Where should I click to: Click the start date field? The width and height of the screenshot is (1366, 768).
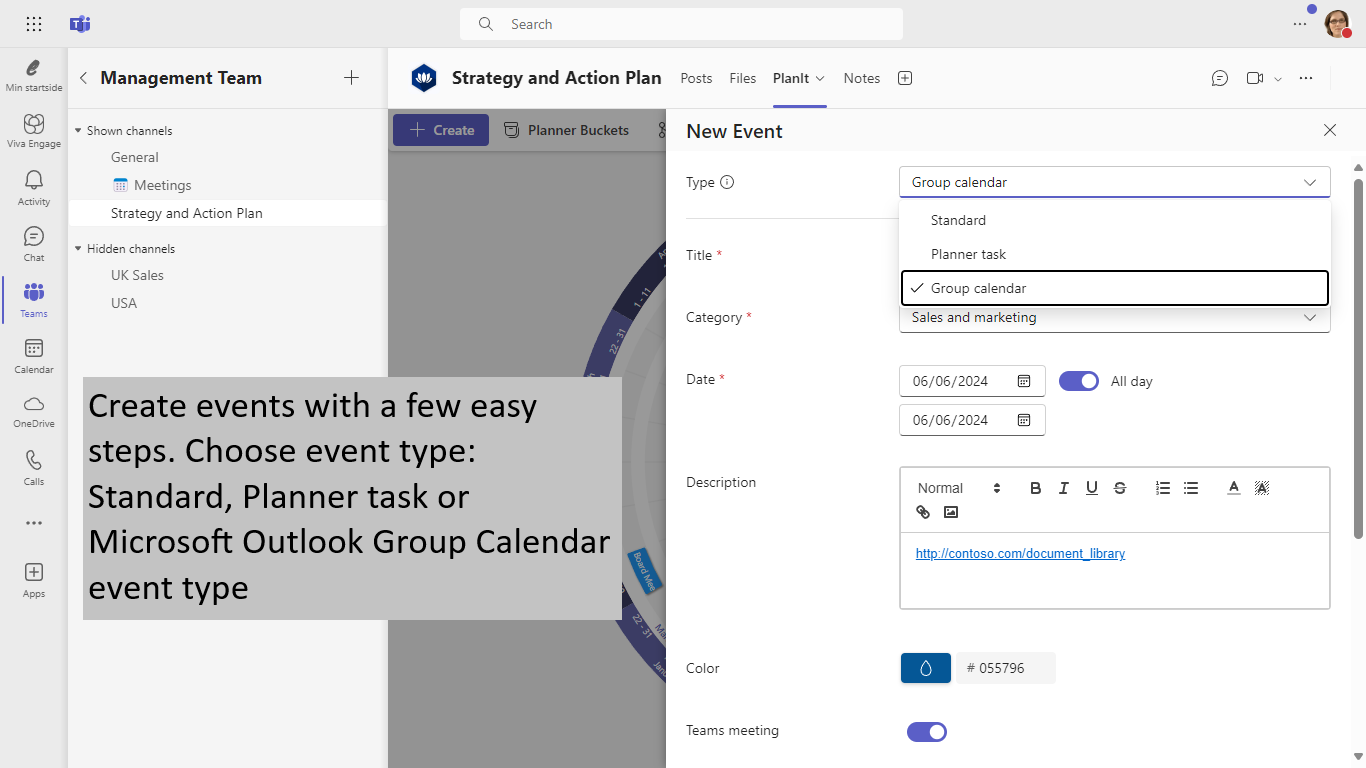(x=973, y=381)
